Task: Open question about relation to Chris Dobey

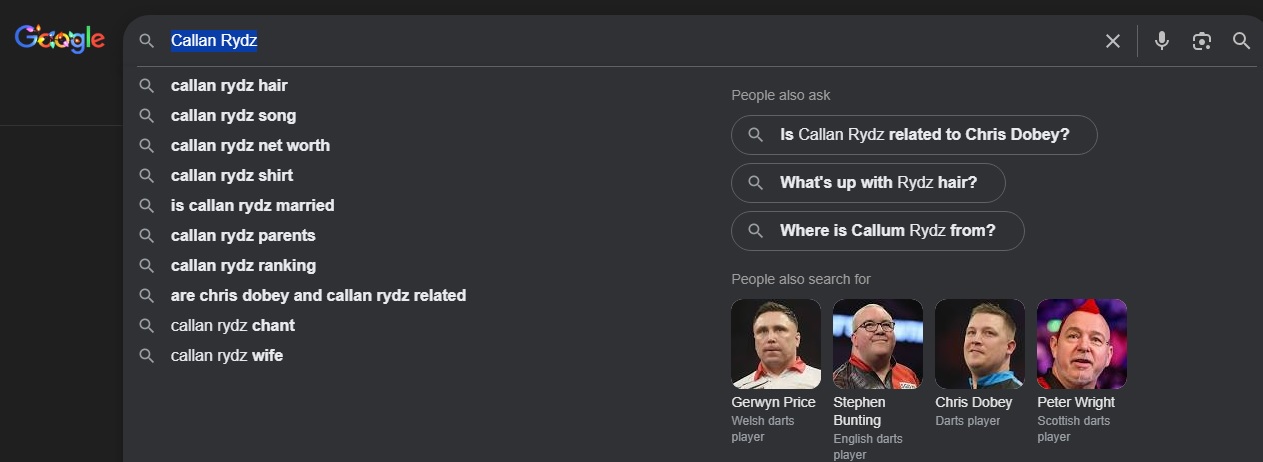Action: (914, 135)
